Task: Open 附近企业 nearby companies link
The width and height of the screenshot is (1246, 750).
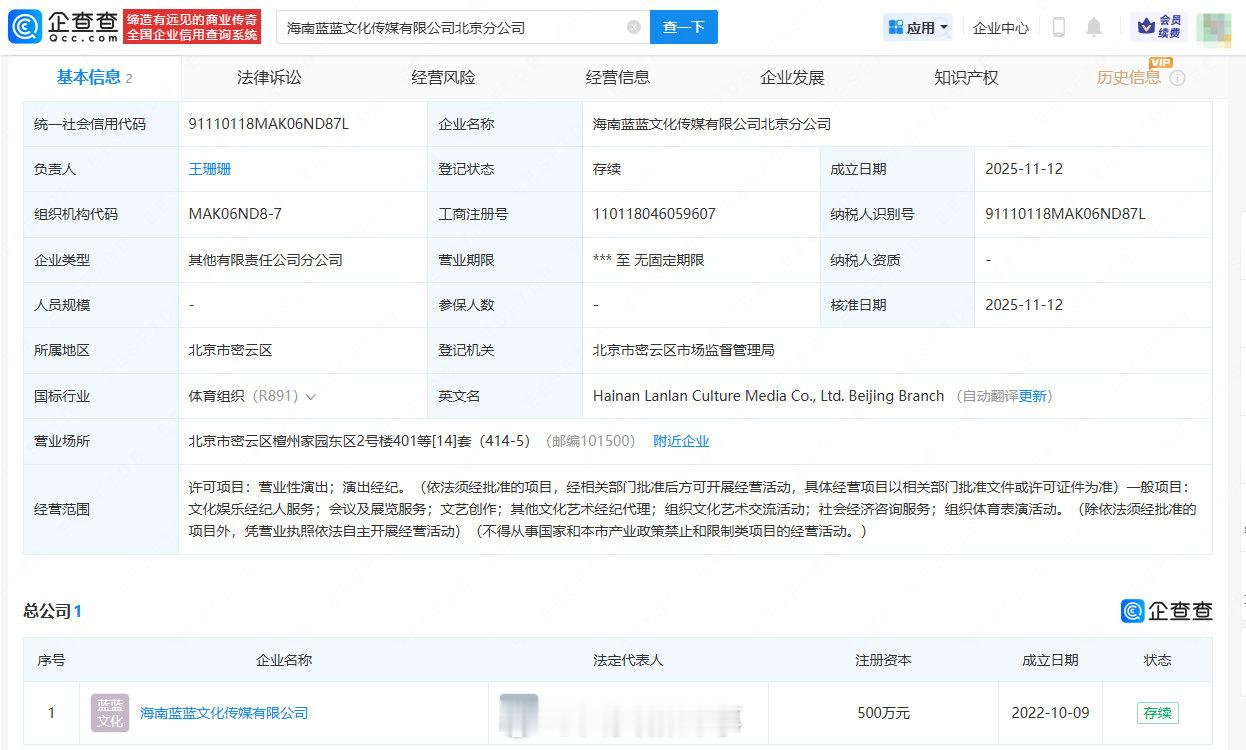Action: point(681,441)
